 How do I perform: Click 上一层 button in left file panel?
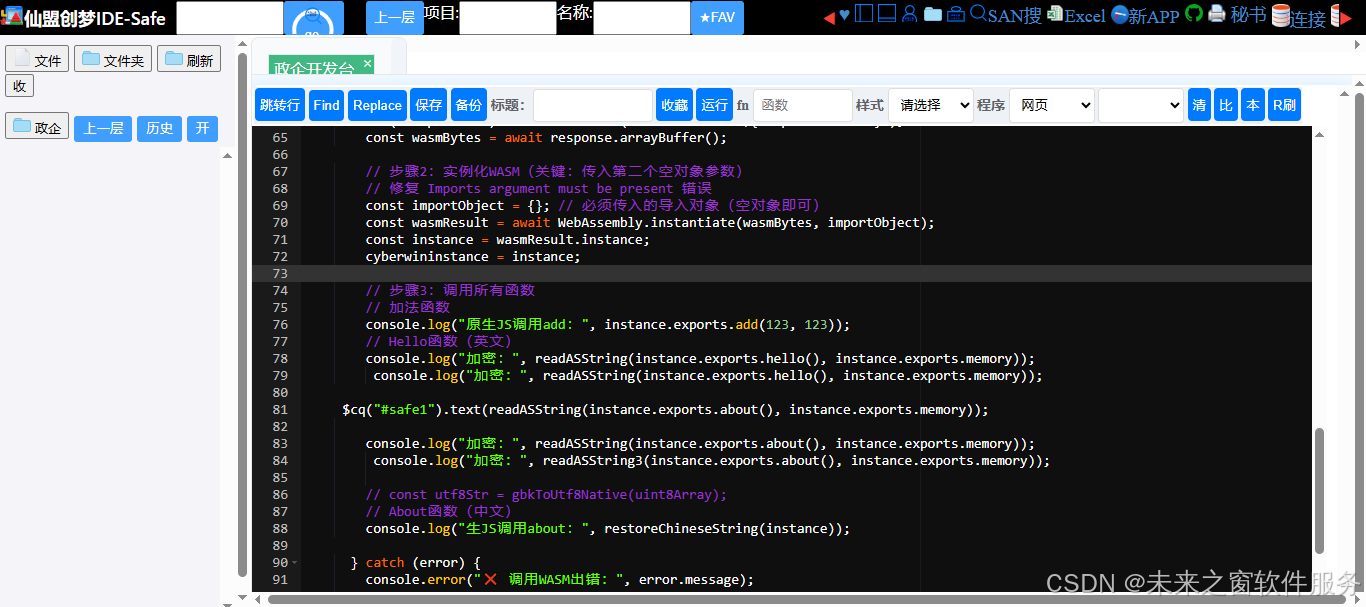[103, 128]
